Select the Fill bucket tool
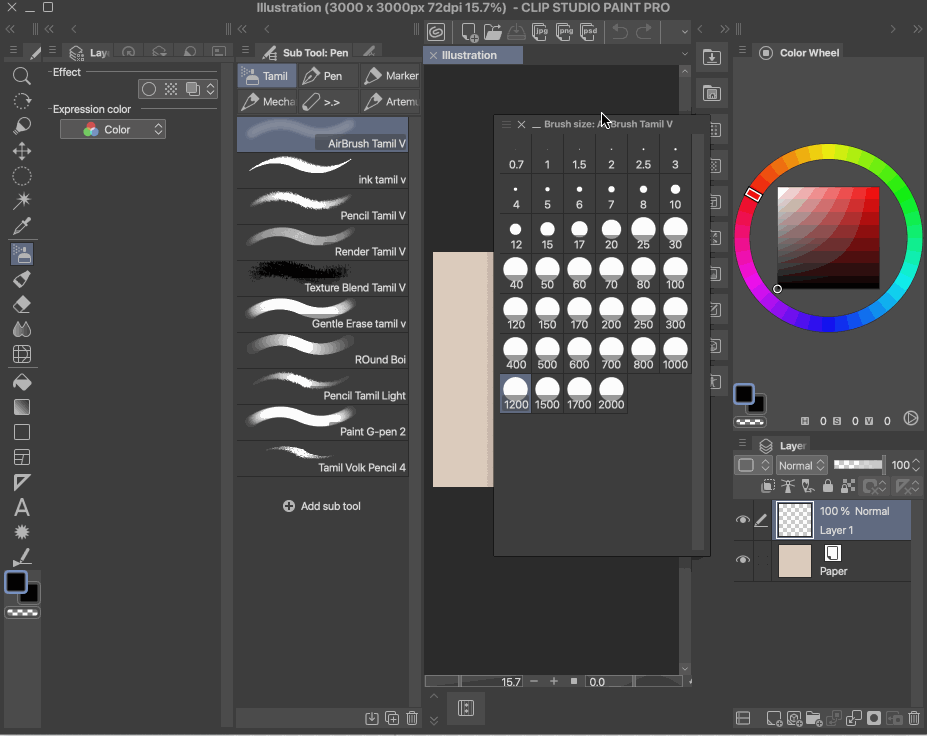Screen dimensions: 927x736 click(x=21, y=381)
